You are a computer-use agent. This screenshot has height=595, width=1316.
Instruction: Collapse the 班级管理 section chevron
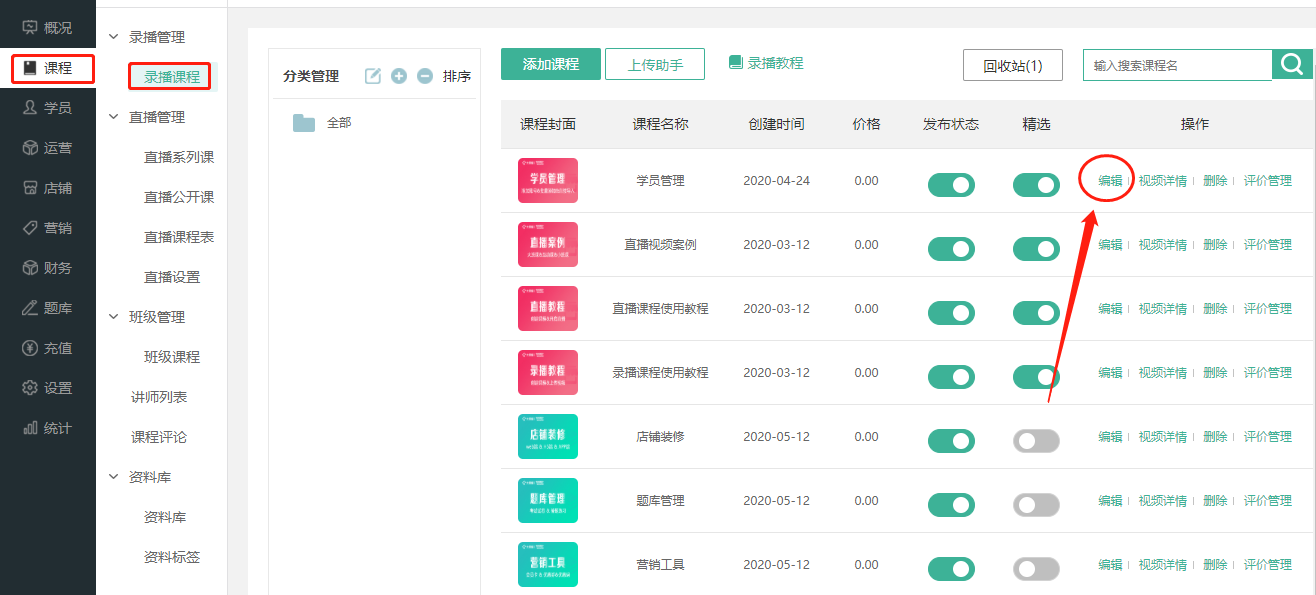point(113,317)
